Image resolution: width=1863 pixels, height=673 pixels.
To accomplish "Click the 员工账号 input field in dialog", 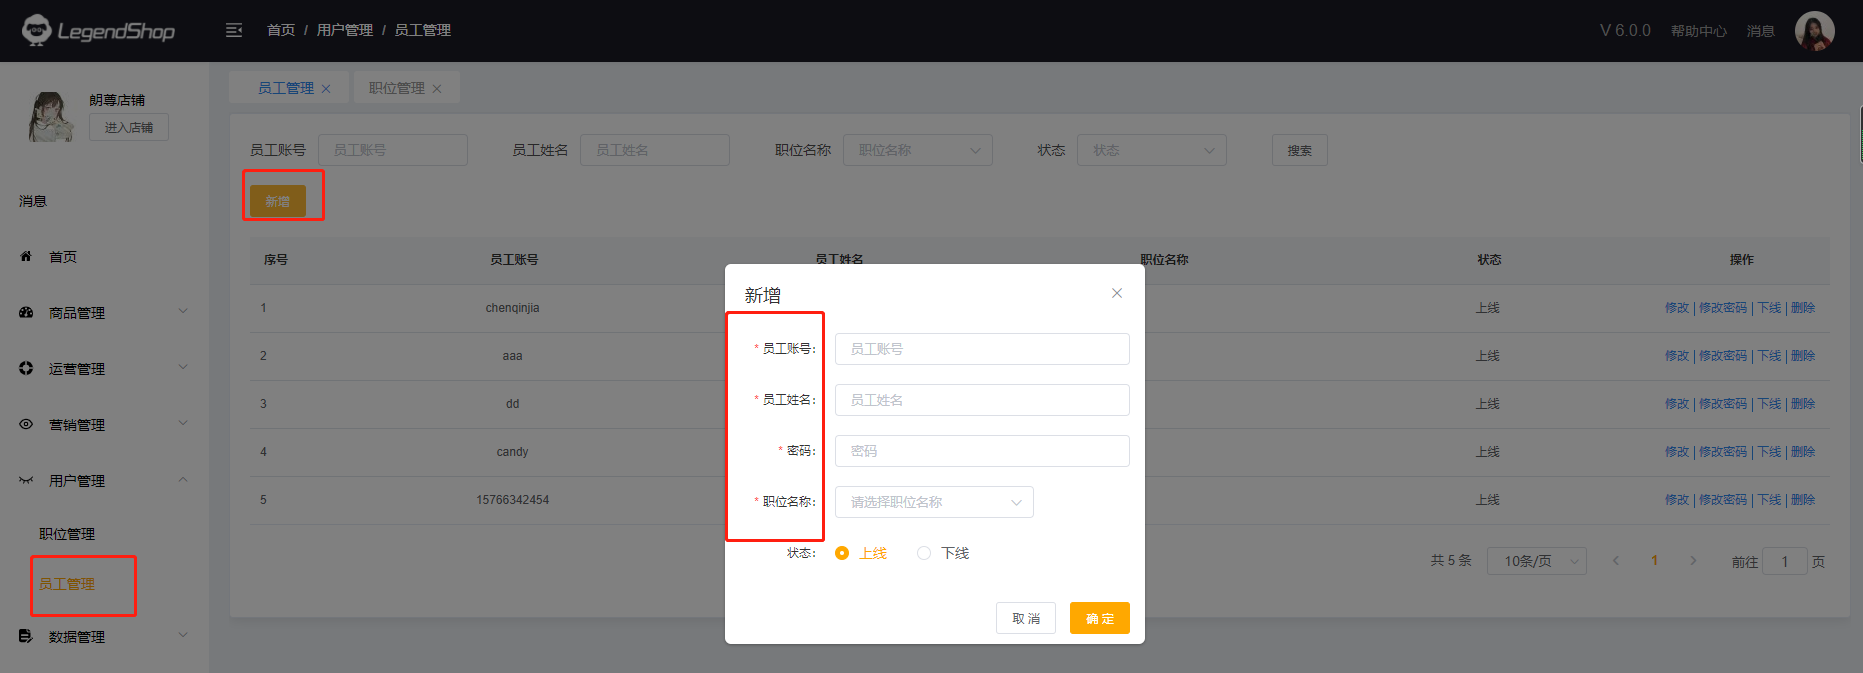I will (982, 349).
